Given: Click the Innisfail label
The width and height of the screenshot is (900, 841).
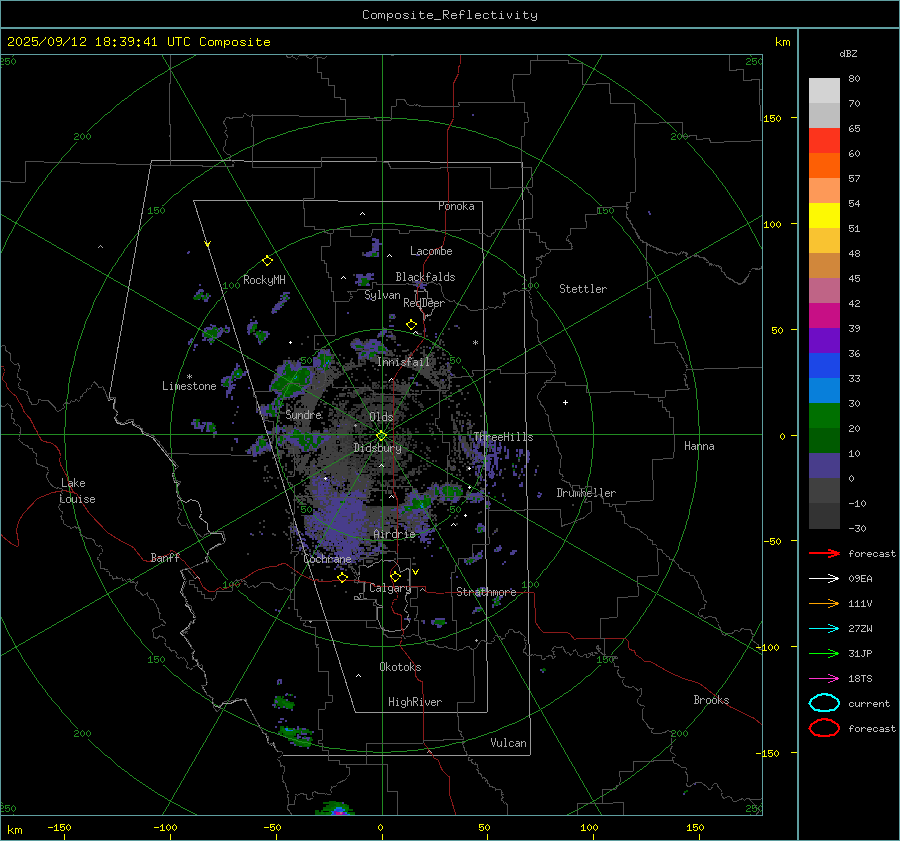Looking at the screenshot, I should [404, 362].
